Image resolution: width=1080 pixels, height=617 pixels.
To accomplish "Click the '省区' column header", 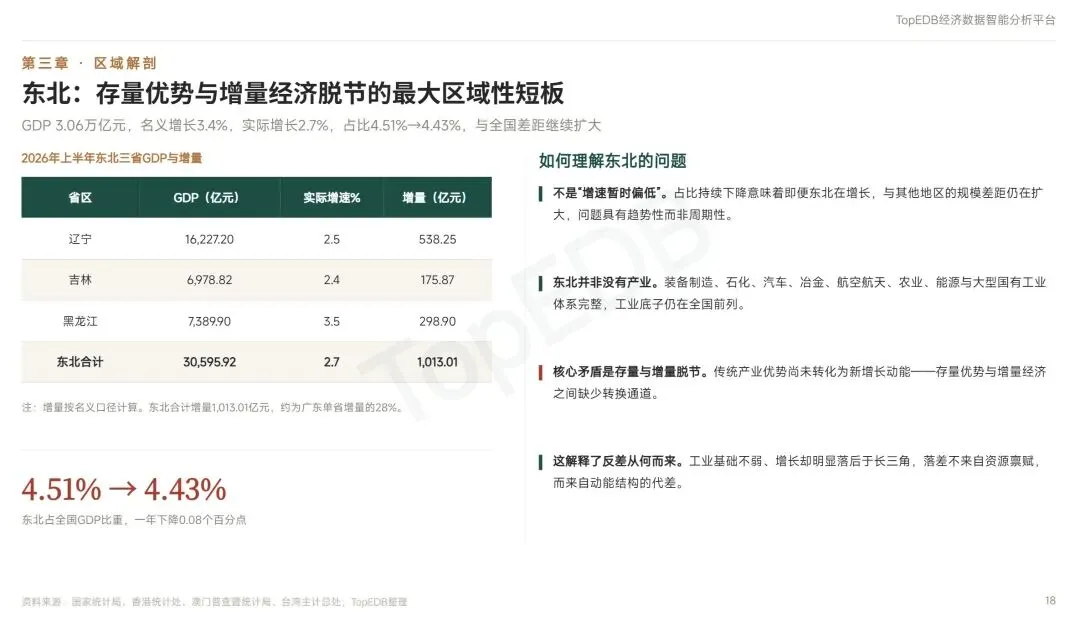I will point(80,198).
